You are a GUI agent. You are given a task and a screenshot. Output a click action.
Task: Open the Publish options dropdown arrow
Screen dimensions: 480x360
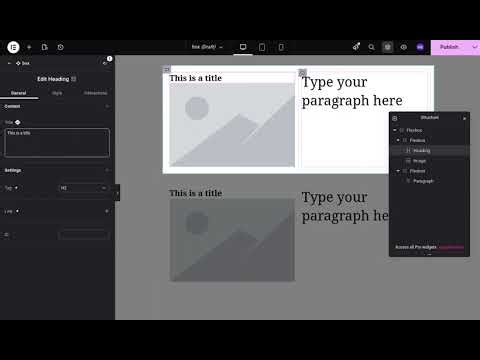475,47
